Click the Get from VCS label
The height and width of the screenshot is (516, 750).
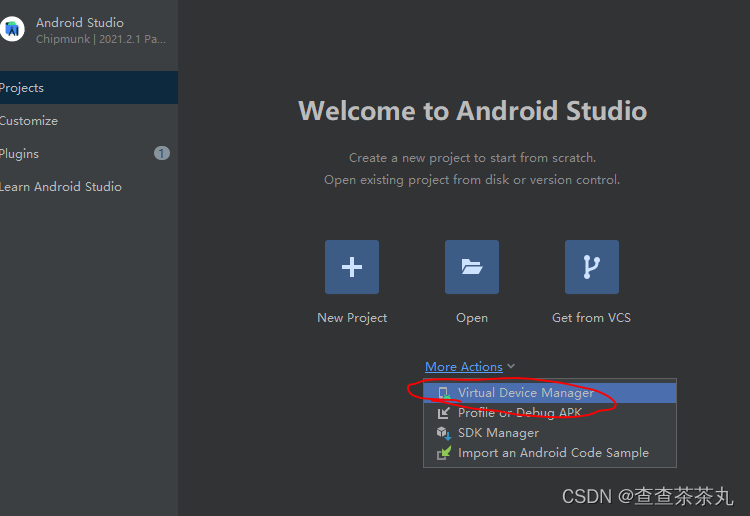(x=591, y=318)
